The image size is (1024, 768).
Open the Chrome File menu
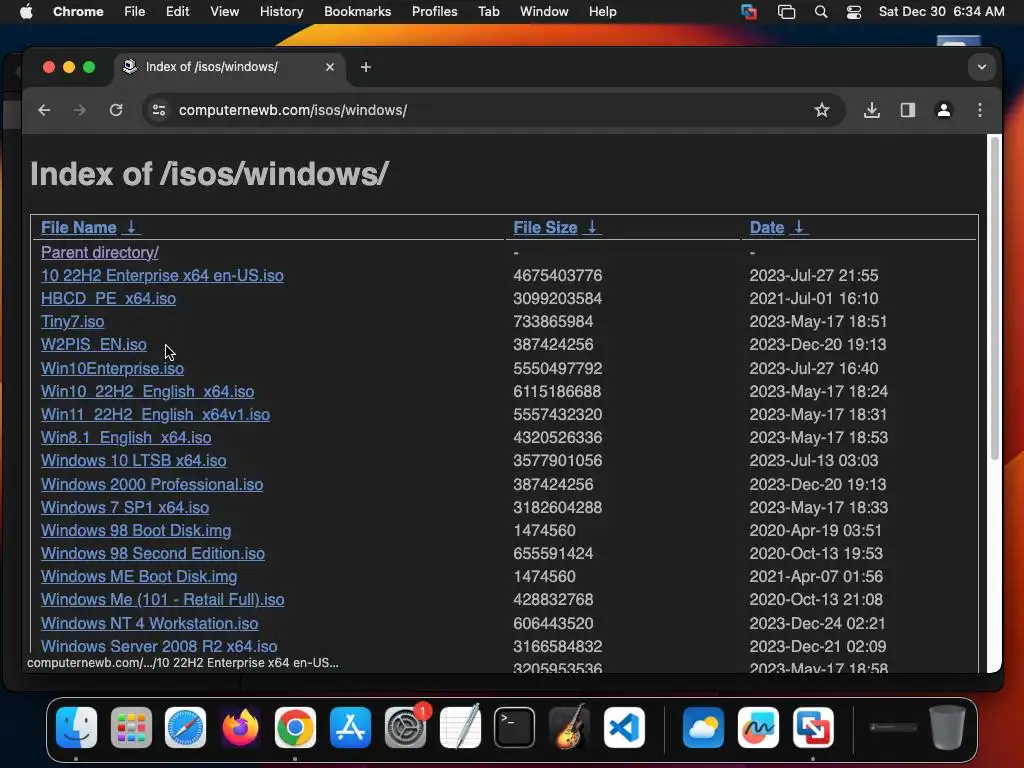coord(135,12)
